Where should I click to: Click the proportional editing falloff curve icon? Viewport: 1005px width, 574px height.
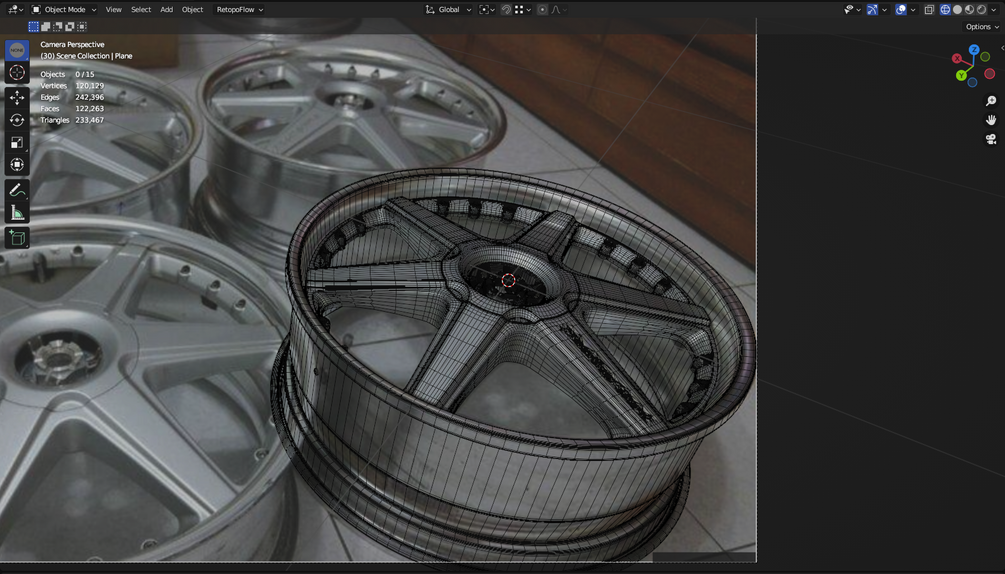[556, 10]
